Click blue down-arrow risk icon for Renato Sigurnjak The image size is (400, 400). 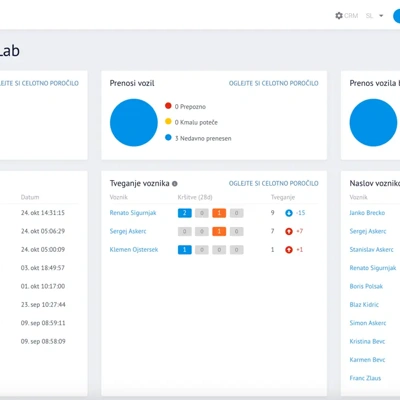click(289, 213)
